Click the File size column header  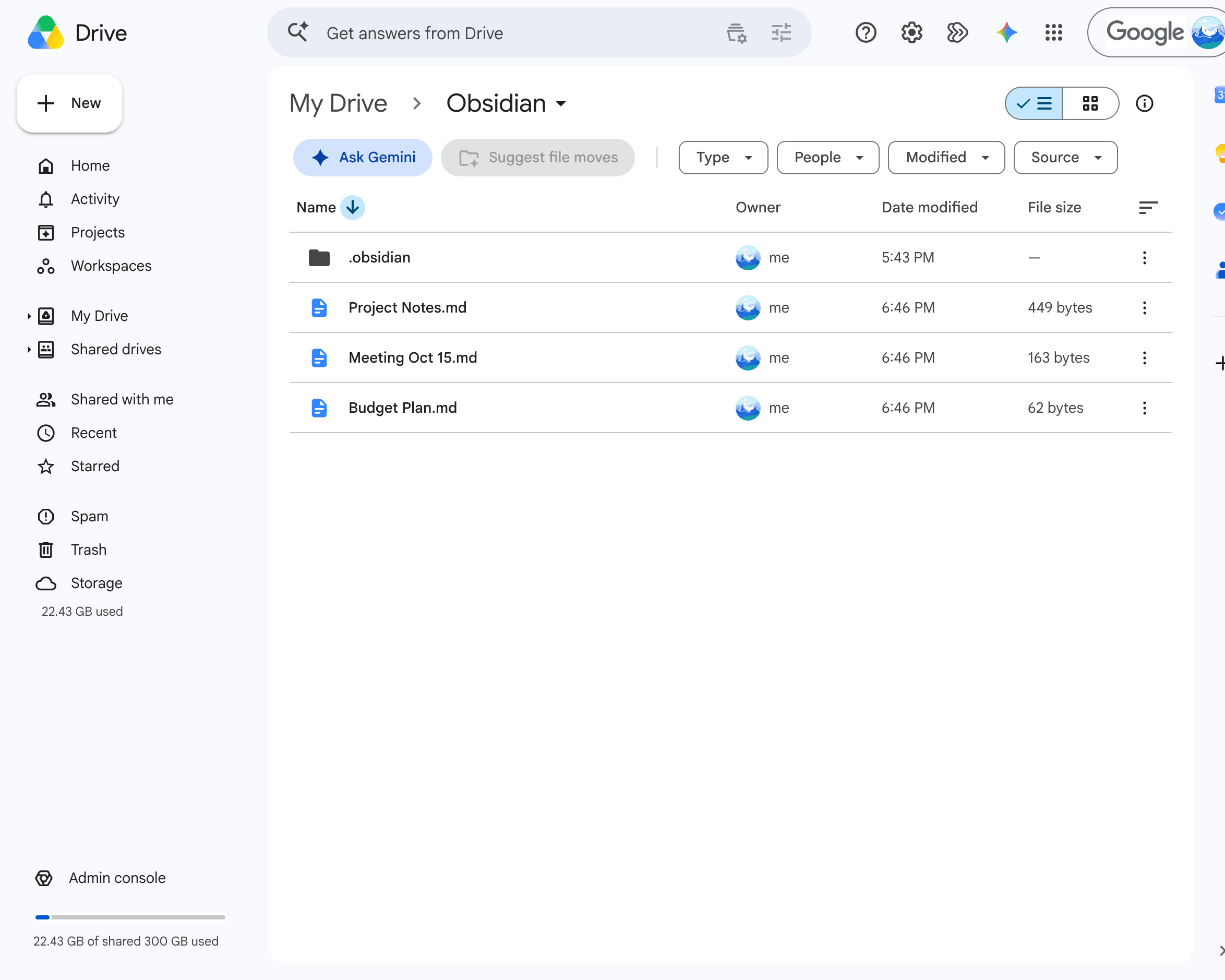click(1055, 208)
